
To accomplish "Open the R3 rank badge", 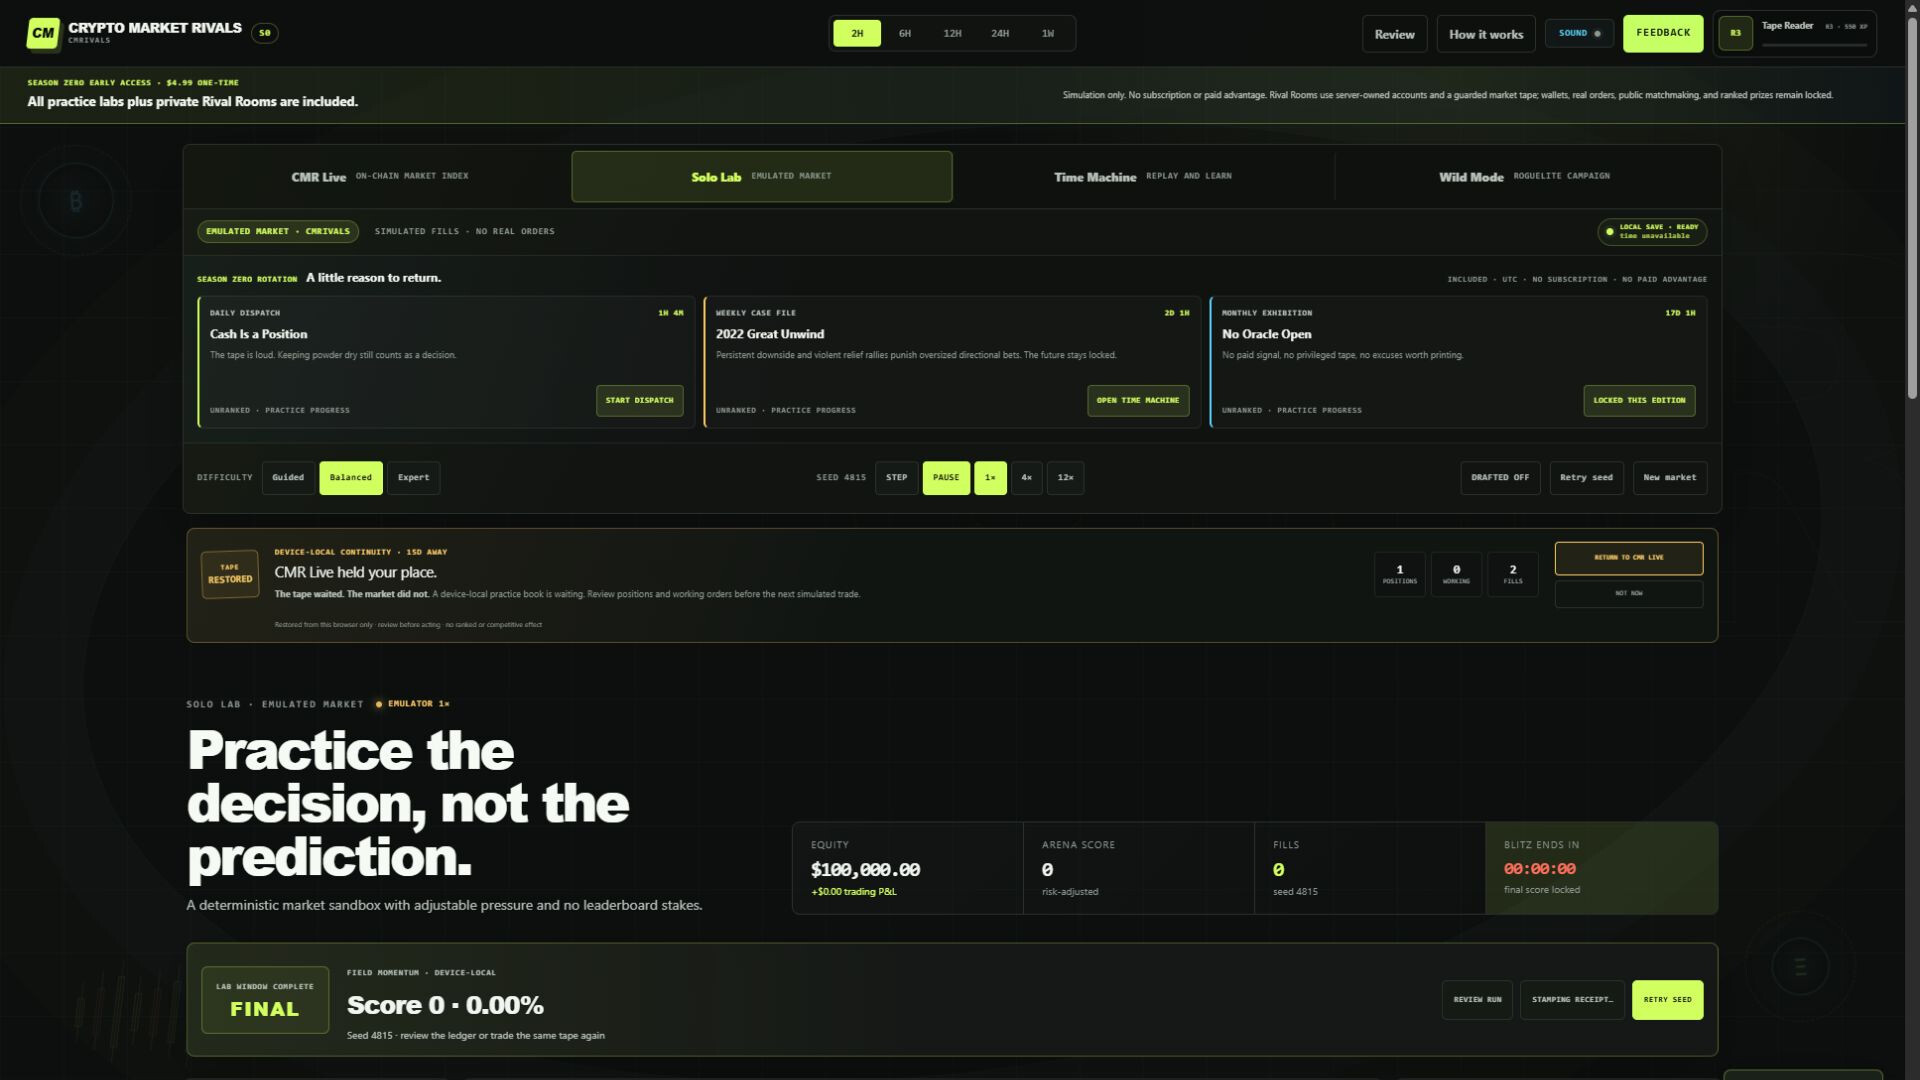I will pyautogui.click(x=1735, y=33).
